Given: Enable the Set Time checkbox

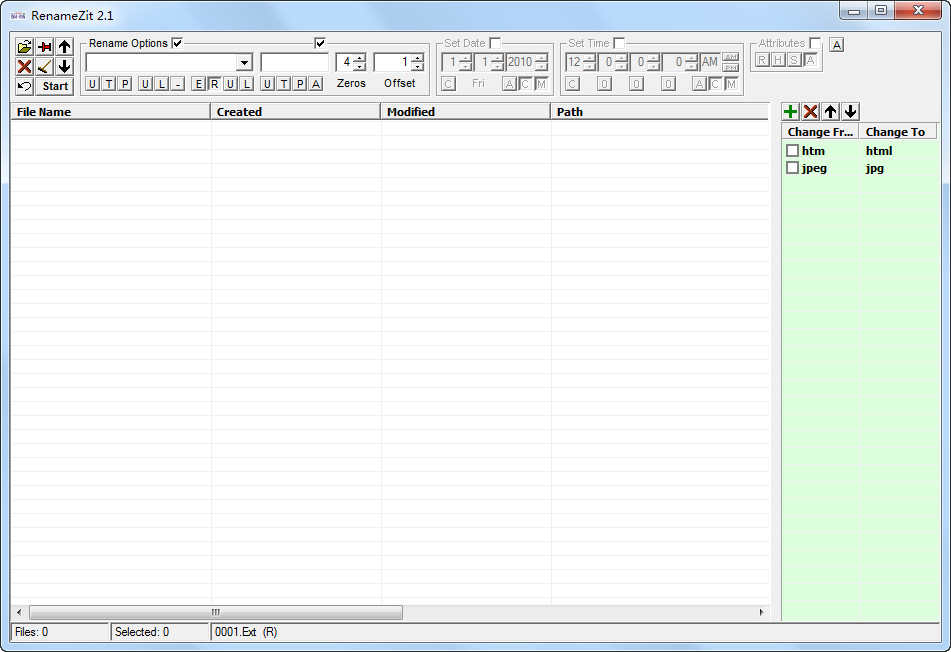Looking at the screenshot, I should [x=619, y=43].
